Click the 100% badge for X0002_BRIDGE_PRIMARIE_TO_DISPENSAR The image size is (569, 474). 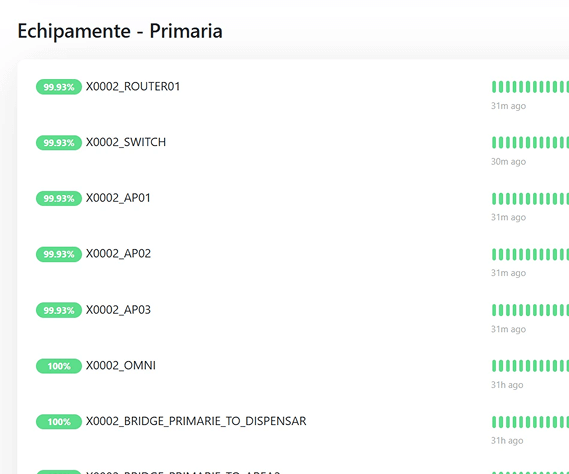click(x=59, y=422)
